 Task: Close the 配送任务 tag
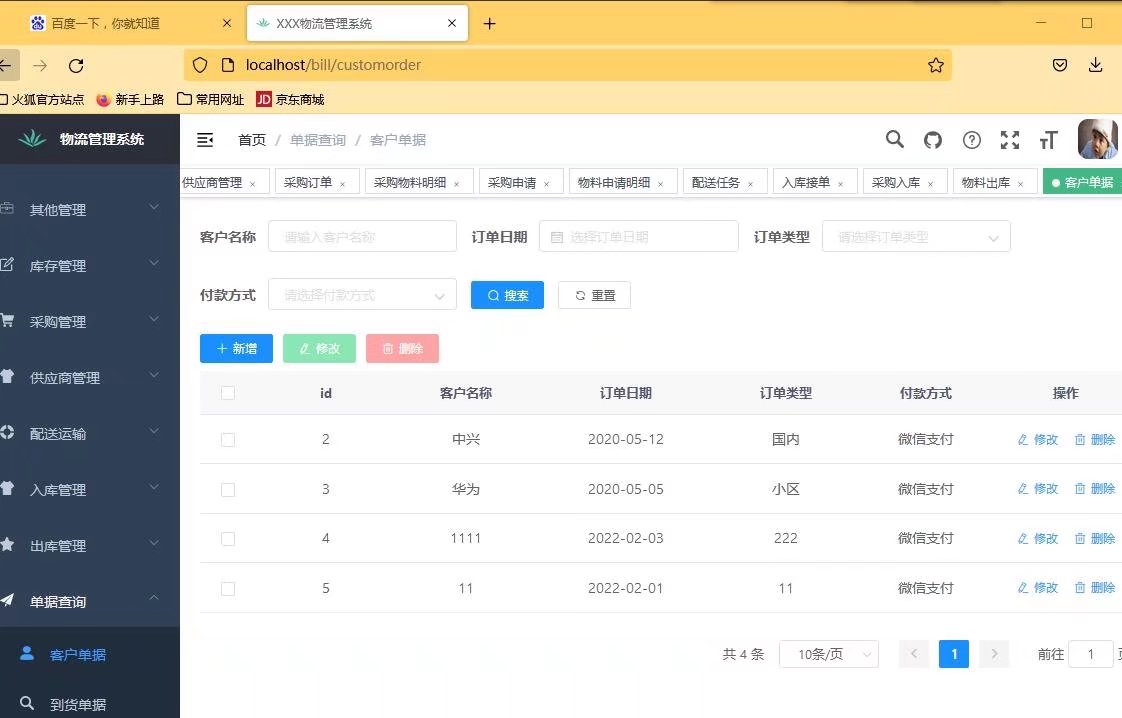click(751, 184)
